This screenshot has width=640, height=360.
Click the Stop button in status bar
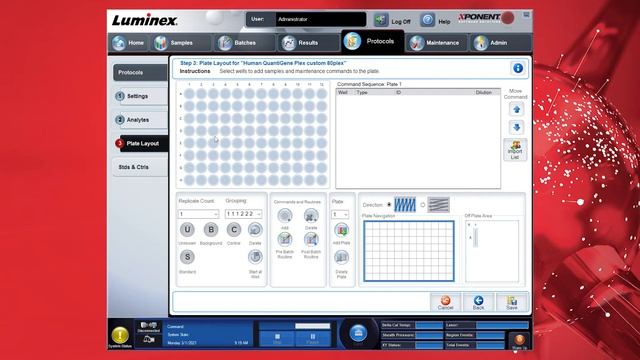[x=277, y=338]
